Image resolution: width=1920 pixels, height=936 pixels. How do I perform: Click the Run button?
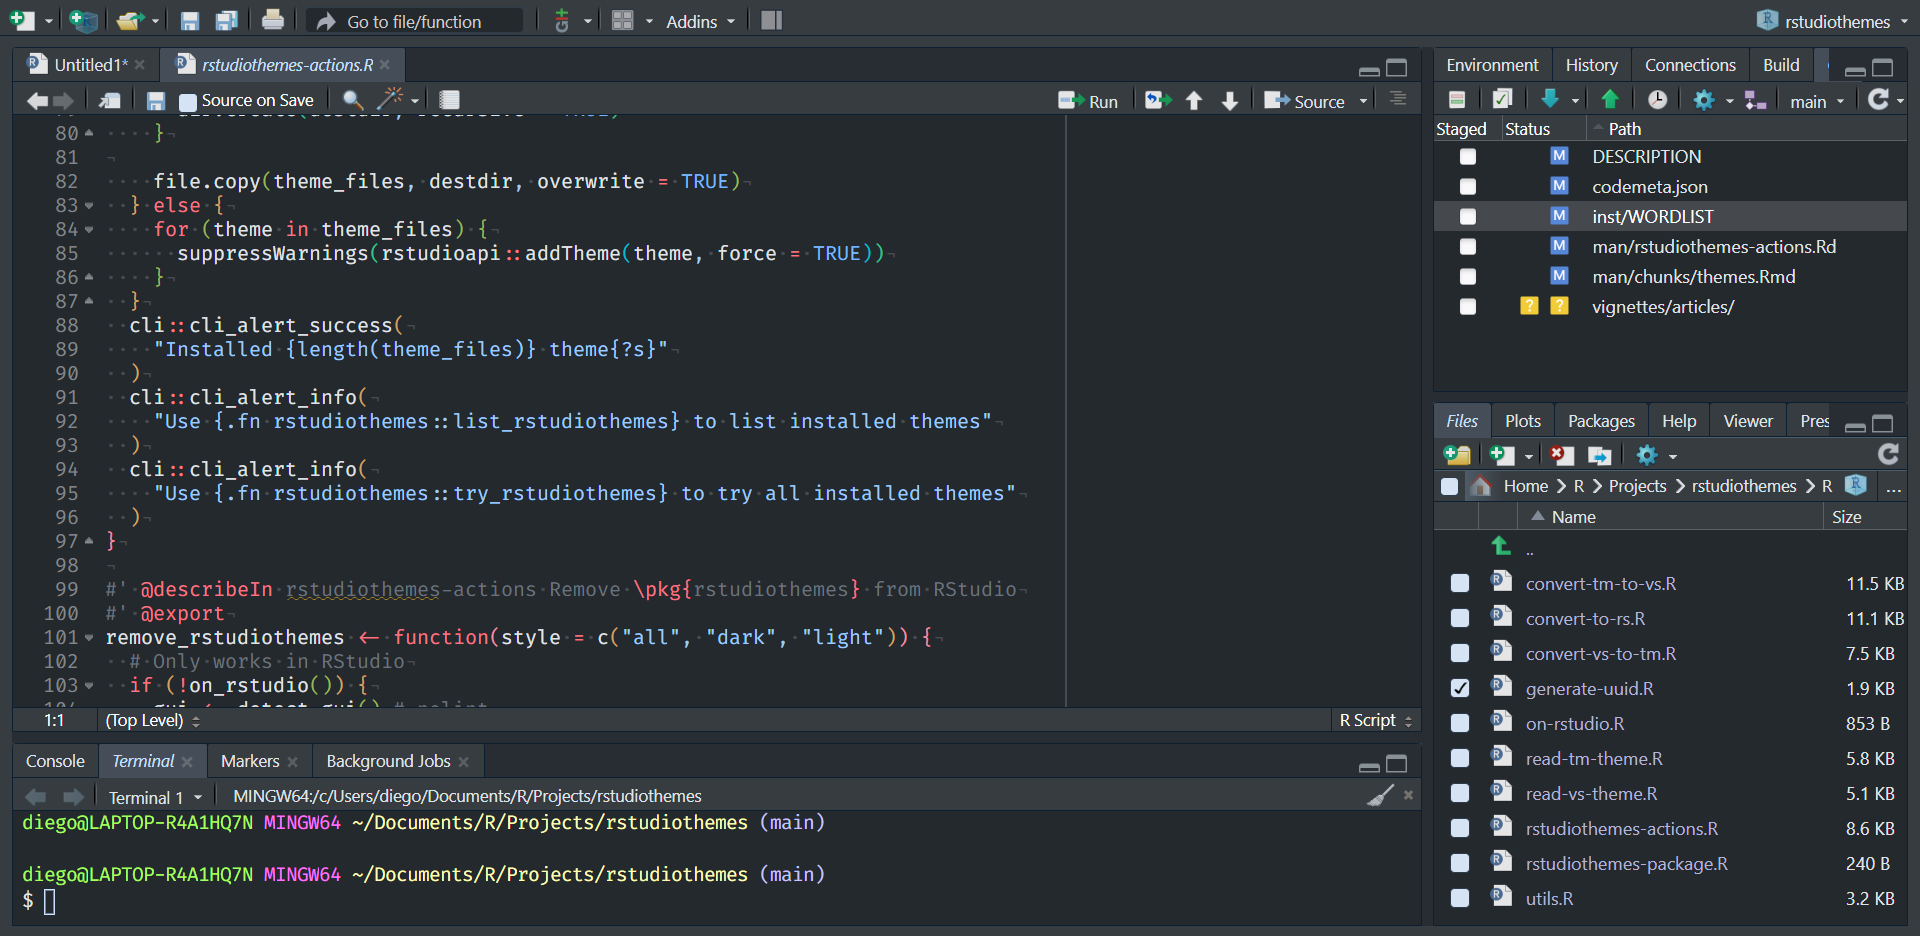(1090, 101)
